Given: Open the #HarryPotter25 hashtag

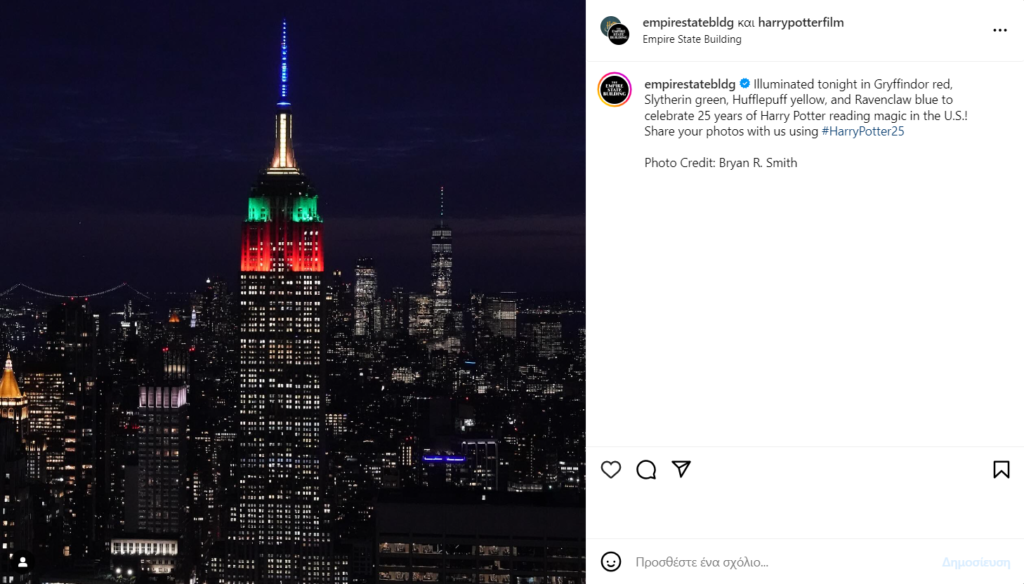Looking at the screenshot, I should (863, 131).
